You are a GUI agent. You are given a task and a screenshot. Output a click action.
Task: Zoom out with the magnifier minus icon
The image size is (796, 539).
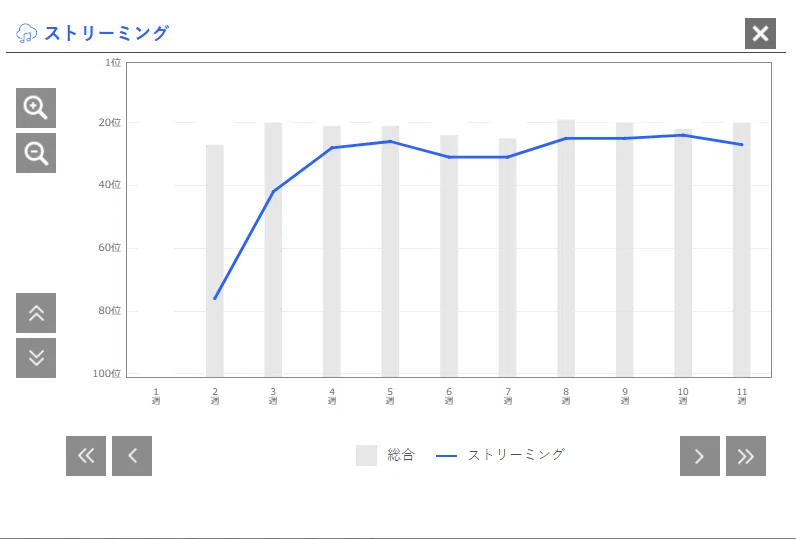(x=36, y=153)
